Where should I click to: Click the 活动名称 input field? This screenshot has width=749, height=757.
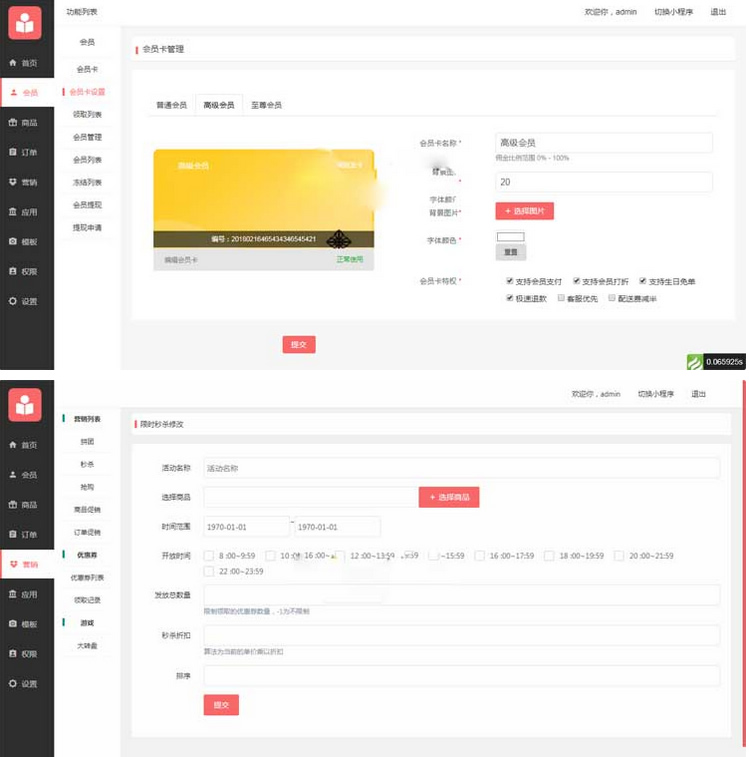tap(460, 468)
